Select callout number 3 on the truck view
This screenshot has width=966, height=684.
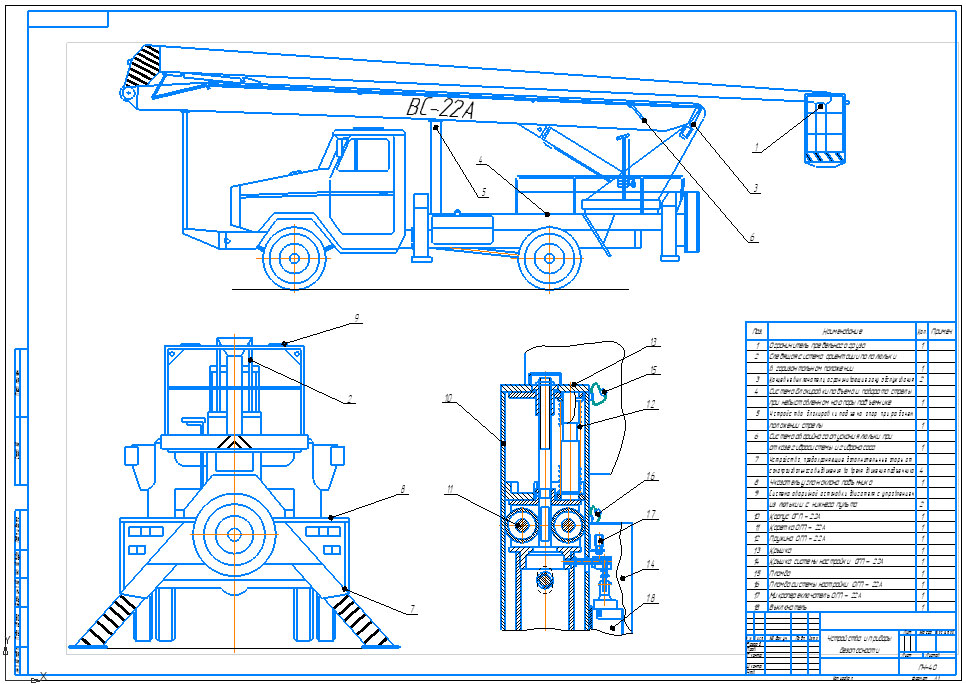tap(755, 189)
